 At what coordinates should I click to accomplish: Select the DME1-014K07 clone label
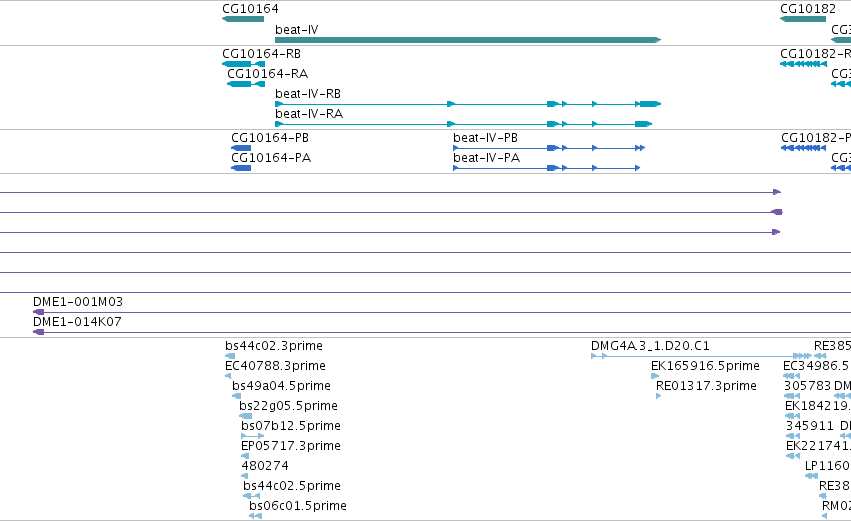pos(77,322)
